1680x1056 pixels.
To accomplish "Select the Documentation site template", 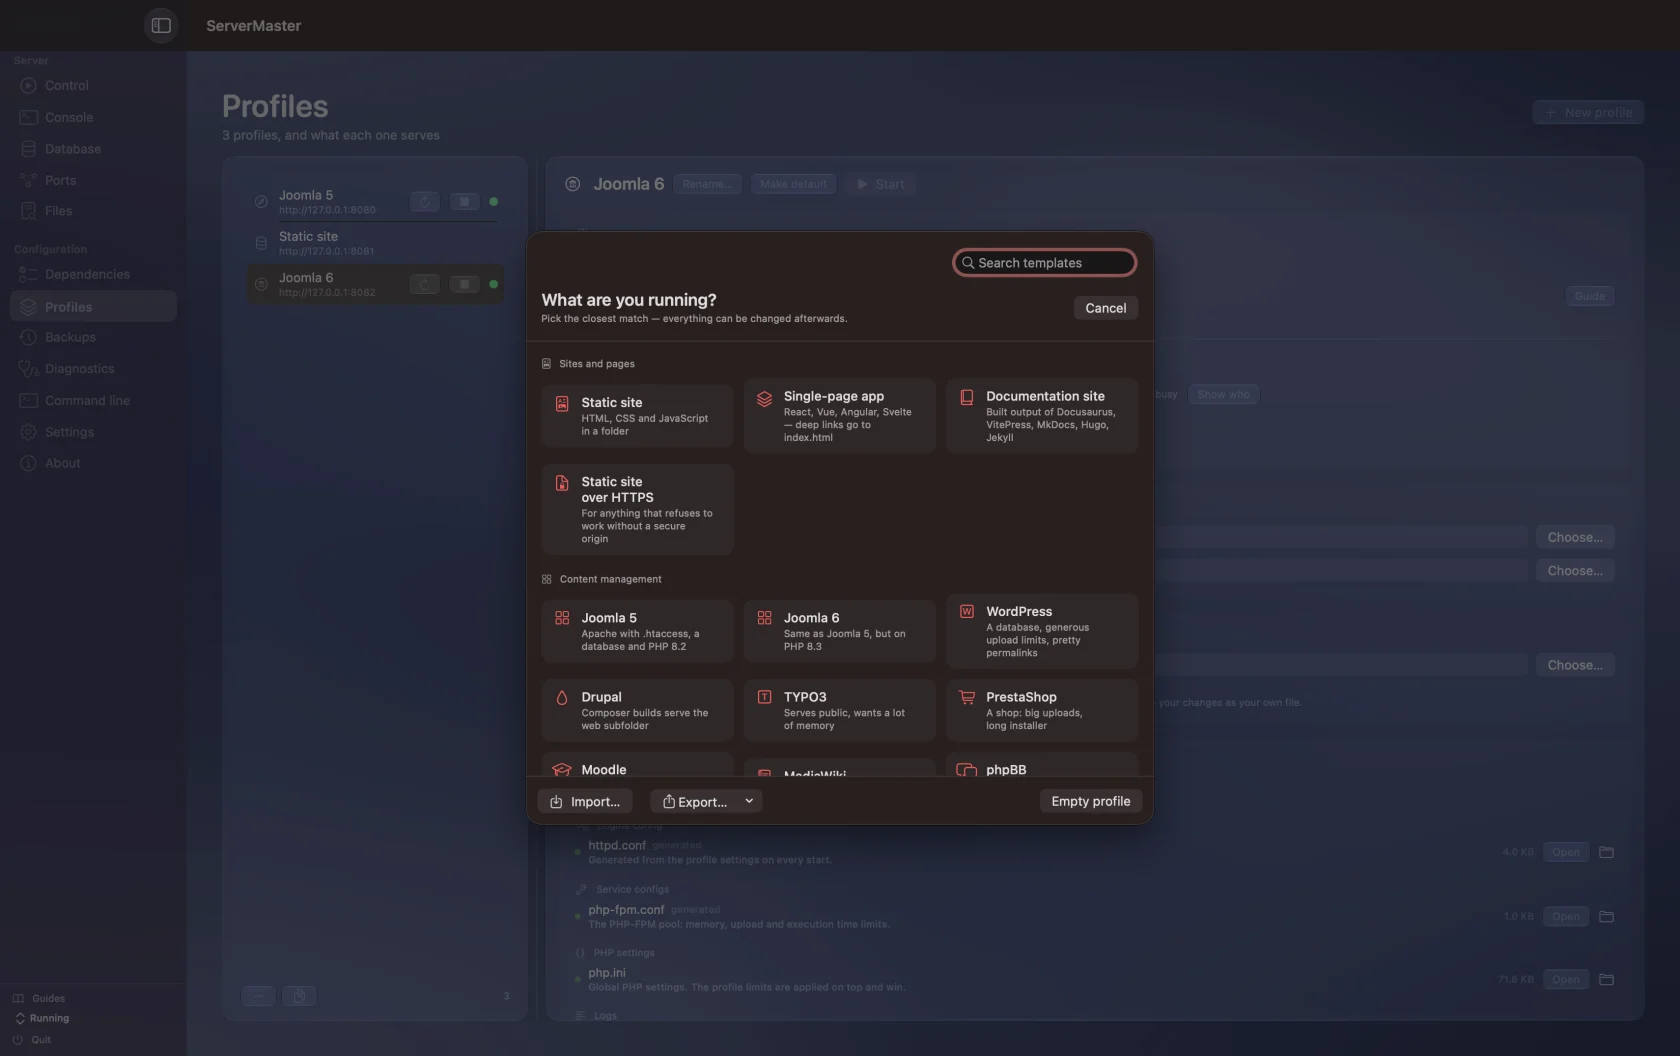I will click(1041, 416).
